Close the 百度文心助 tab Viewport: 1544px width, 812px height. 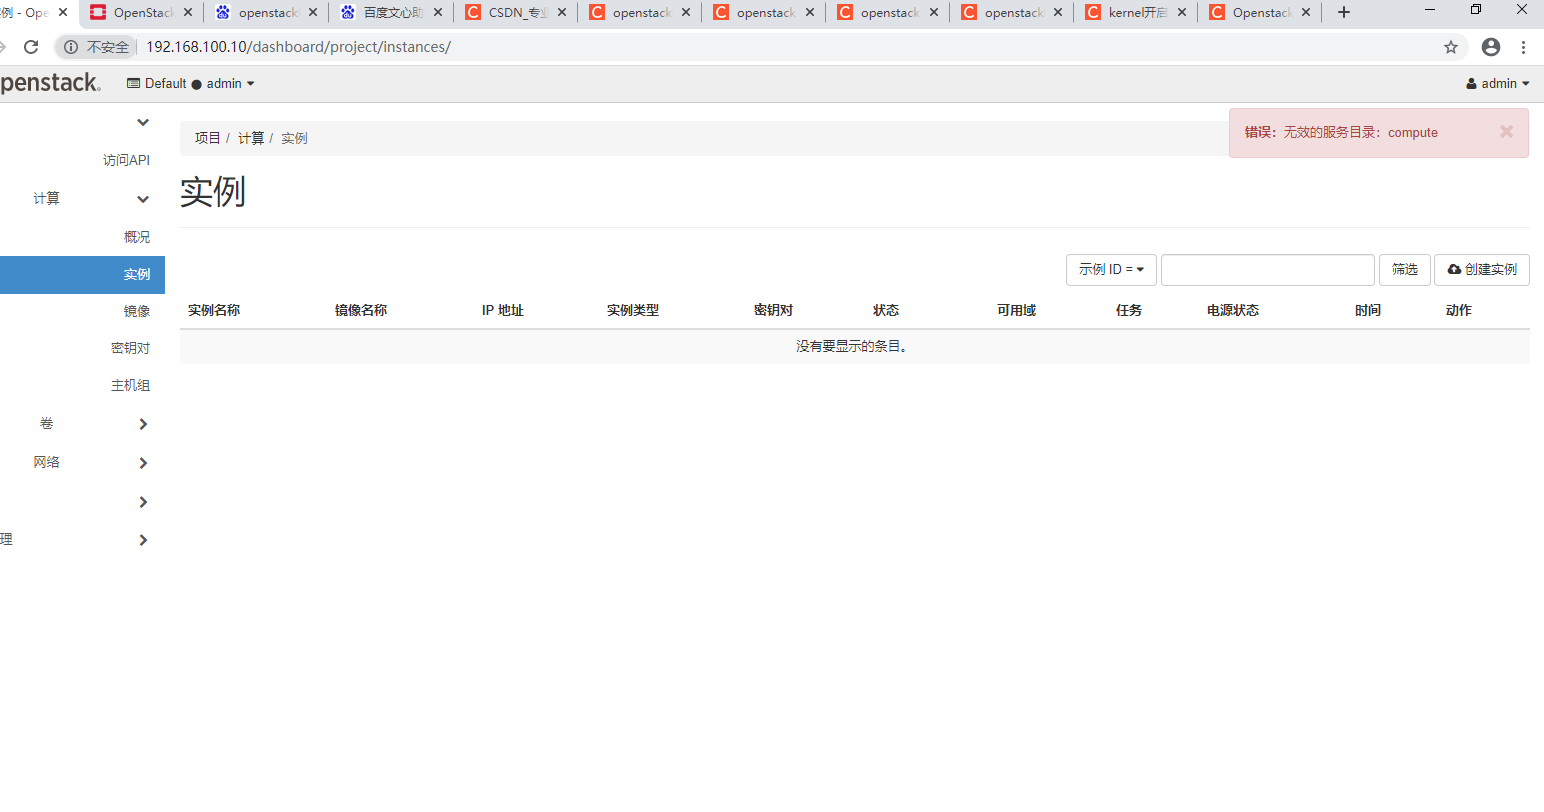point(438,12)
